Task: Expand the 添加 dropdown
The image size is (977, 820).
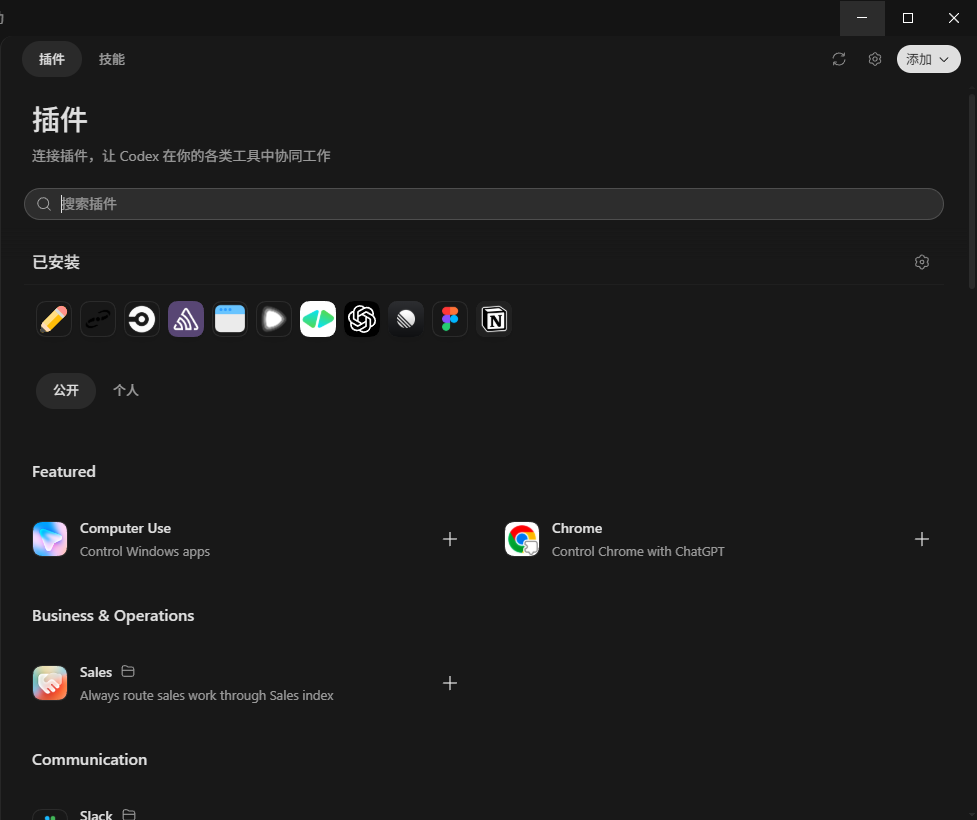Action: pyautogui.click(x=928, y=59)
